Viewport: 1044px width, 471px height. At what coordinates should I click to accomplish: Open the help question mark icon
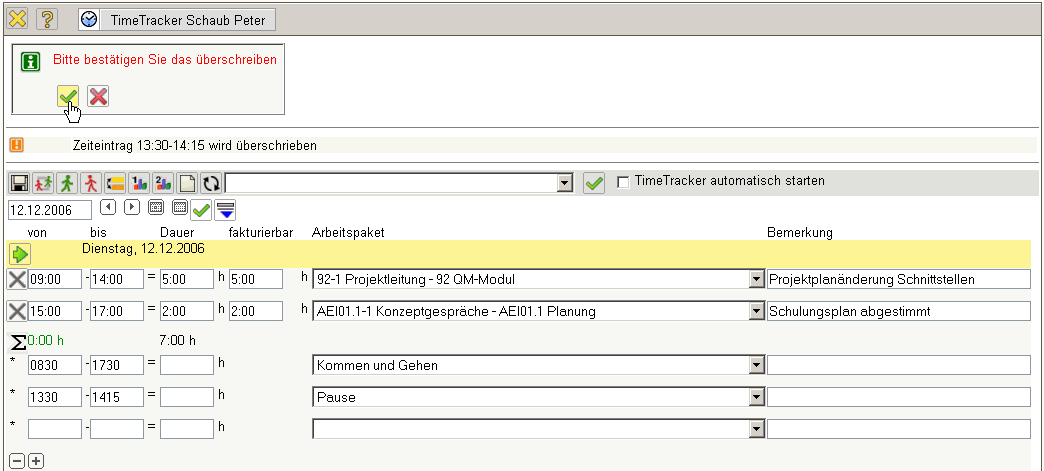[x=47, y=19]
